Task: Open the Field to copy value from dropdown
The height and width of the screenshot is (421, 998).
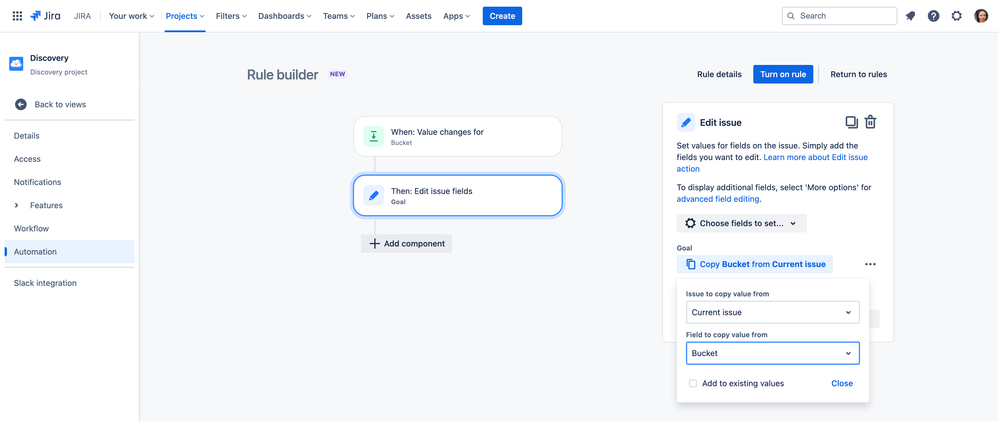Action: tap(773, 353)
